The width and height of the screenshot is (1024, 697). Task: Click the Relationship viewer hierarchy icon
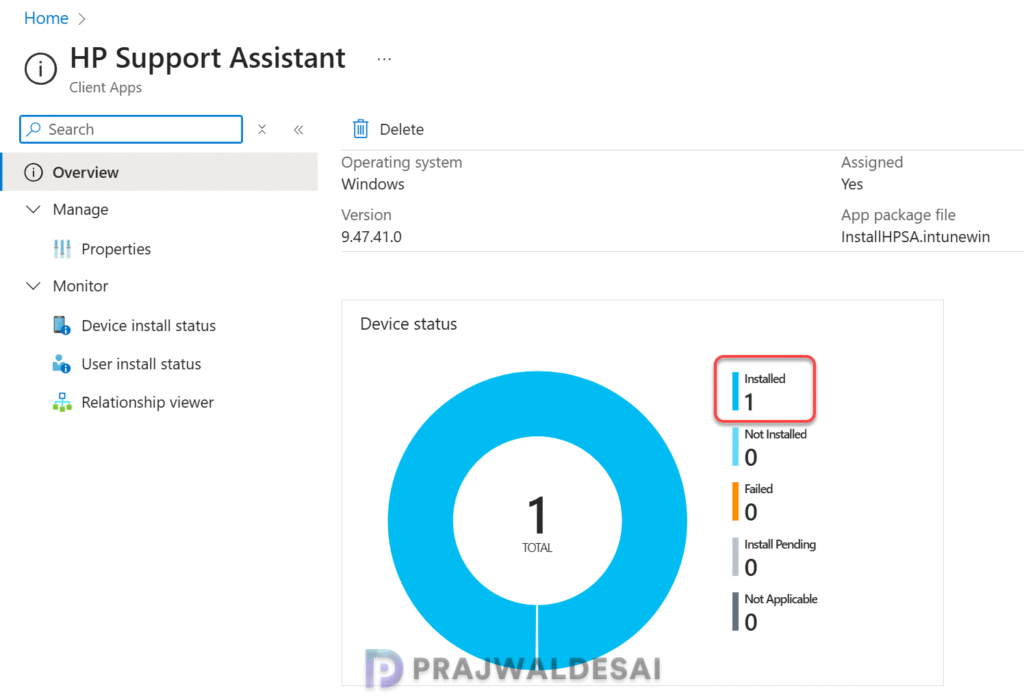62,402
